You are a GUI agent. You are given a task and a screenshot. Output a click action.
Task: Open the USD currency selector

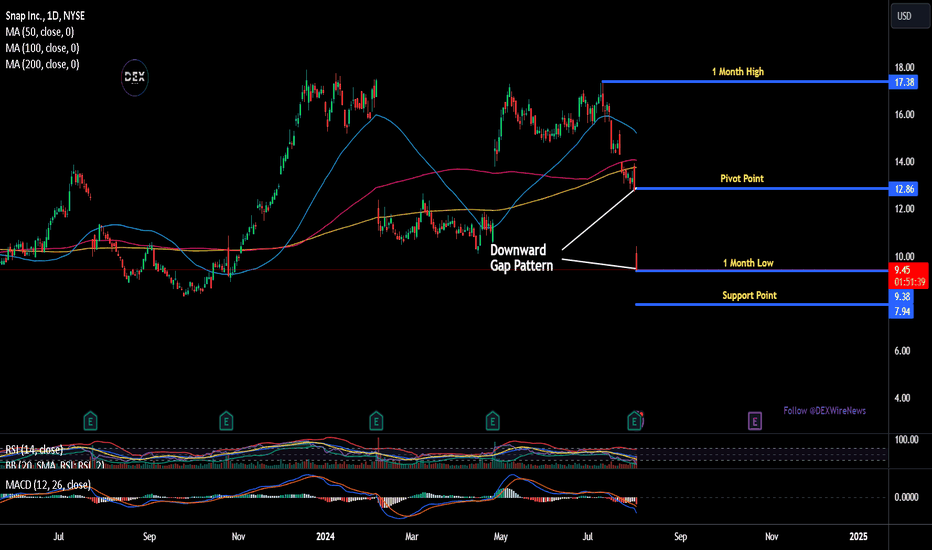point(910,16)
